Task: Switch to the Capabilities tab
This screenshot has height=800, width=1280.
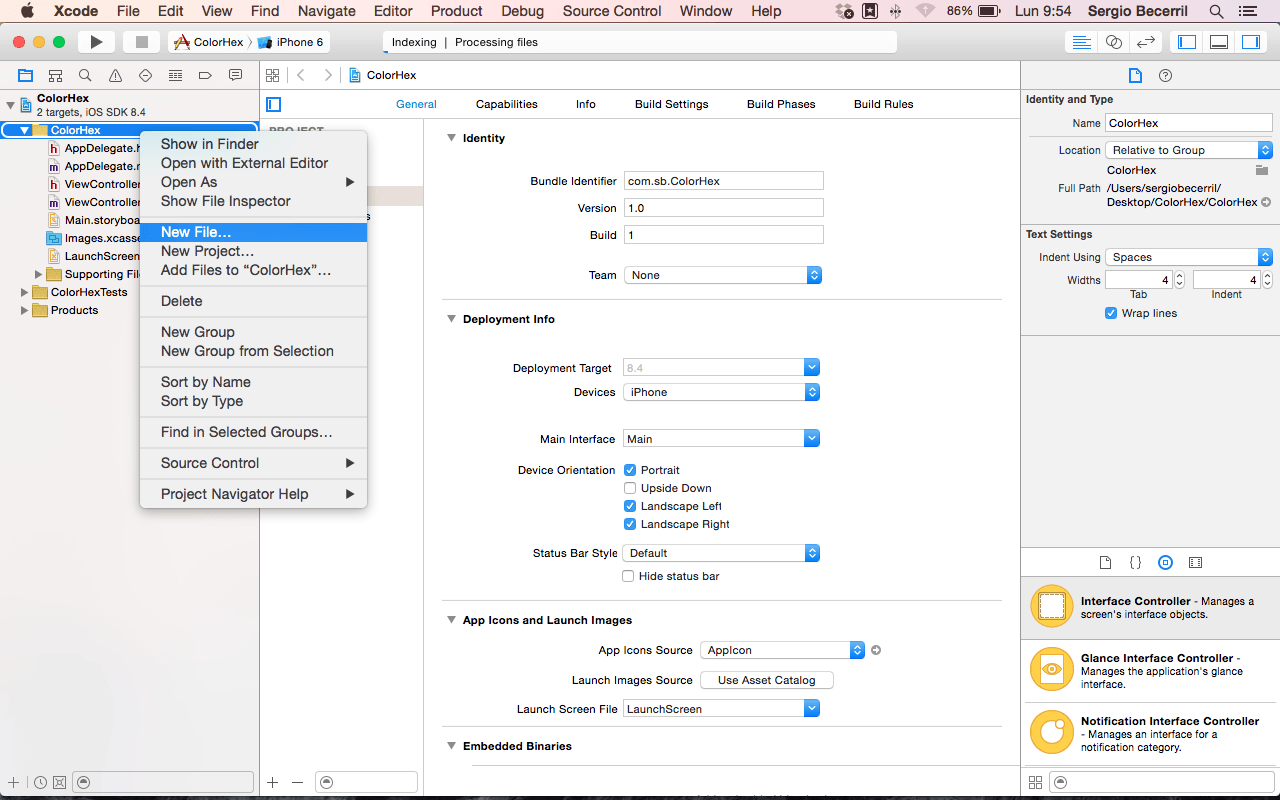Action: pos(507,104)
